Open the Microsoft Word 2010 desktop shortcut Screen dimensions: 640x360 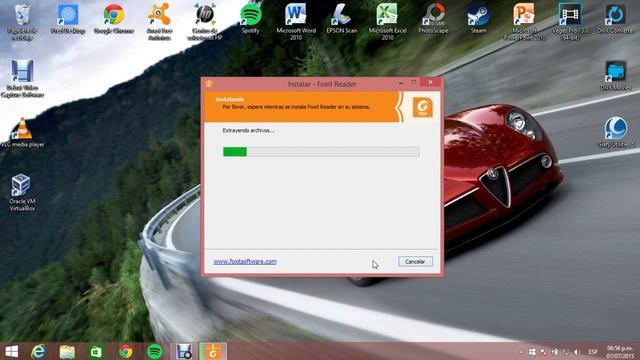[296, 21]
